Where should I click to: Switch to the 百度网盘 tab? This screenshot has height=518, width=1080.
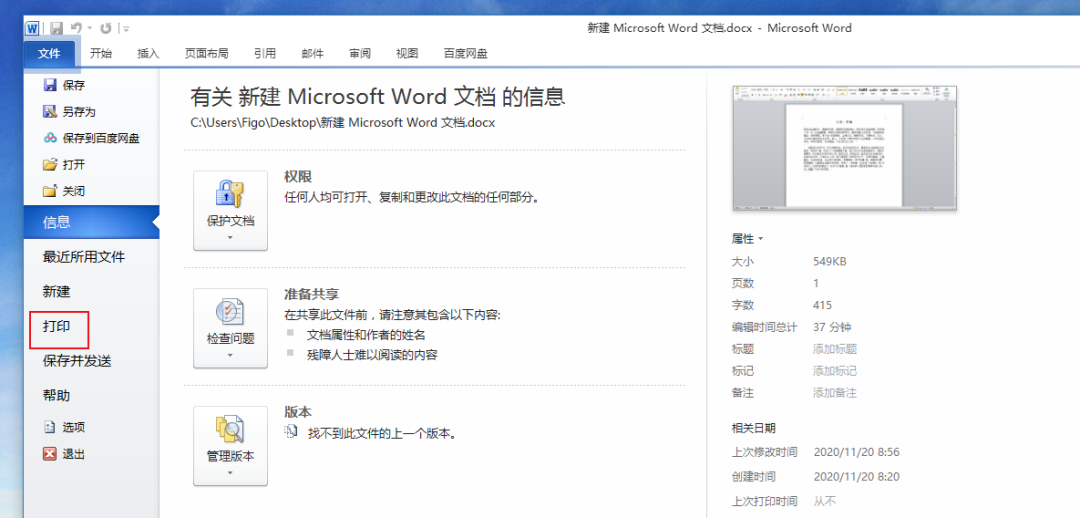pyautogui.click(x=466, y=53)
